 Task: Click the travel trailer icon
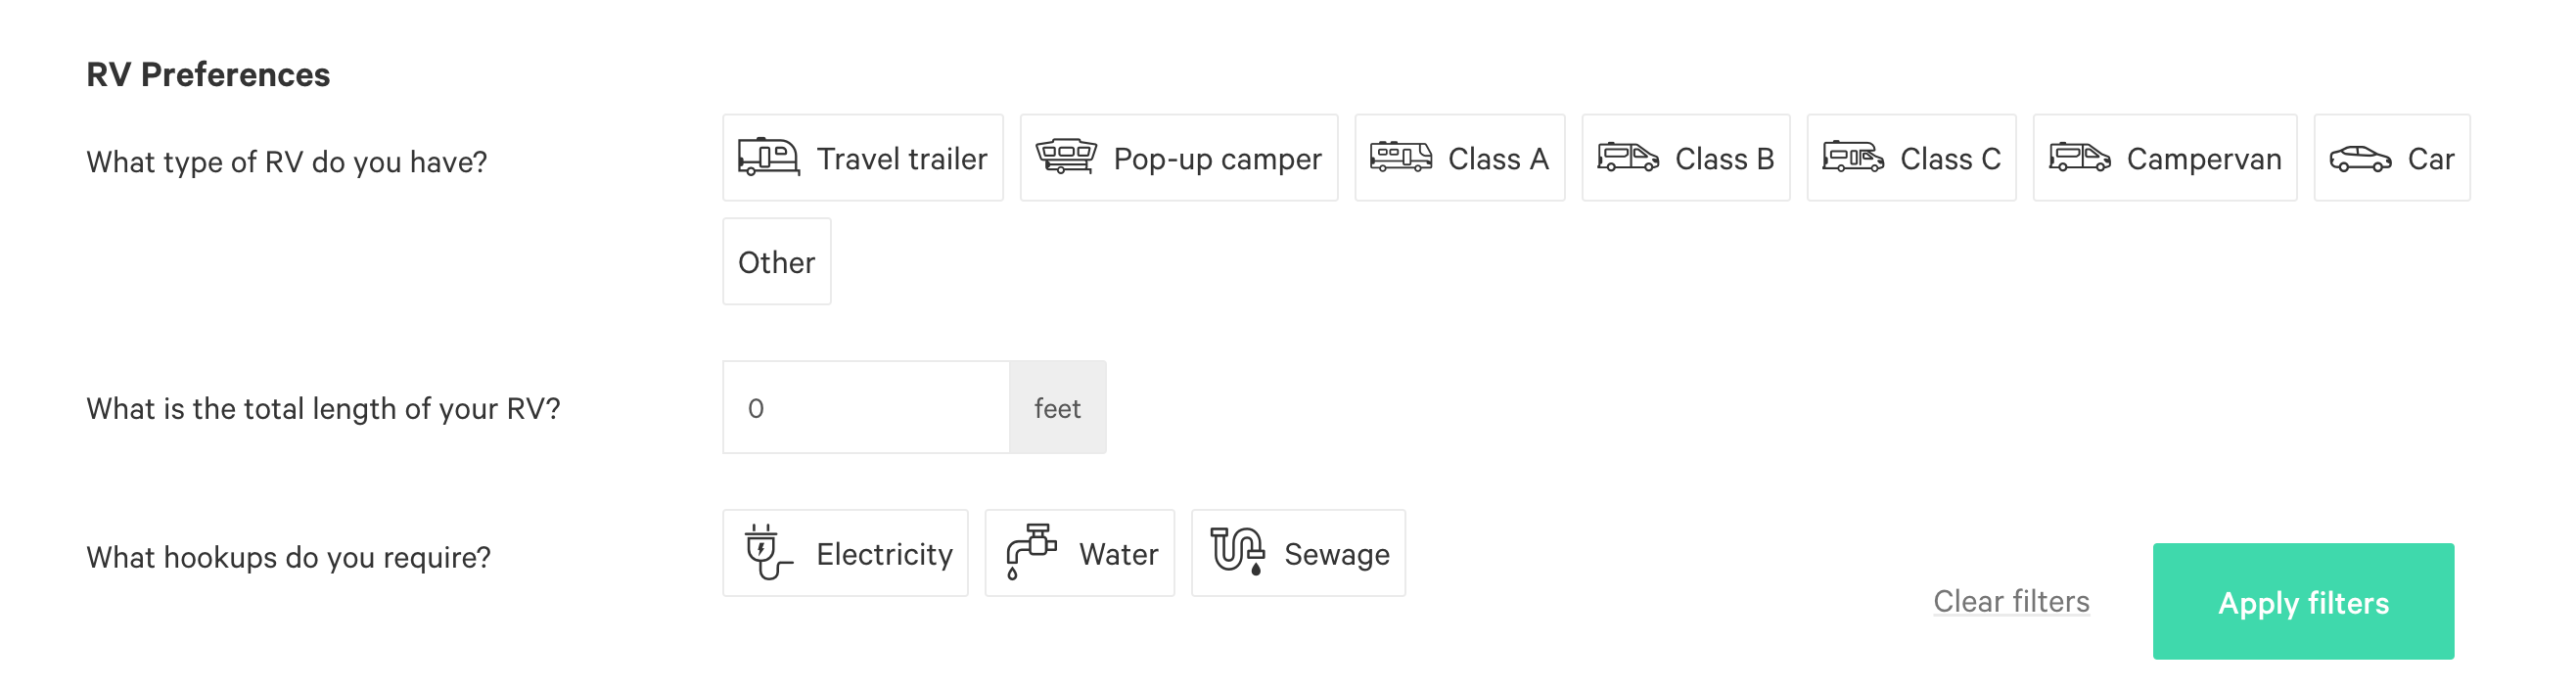pyautogui.click(x=768, y=158)
